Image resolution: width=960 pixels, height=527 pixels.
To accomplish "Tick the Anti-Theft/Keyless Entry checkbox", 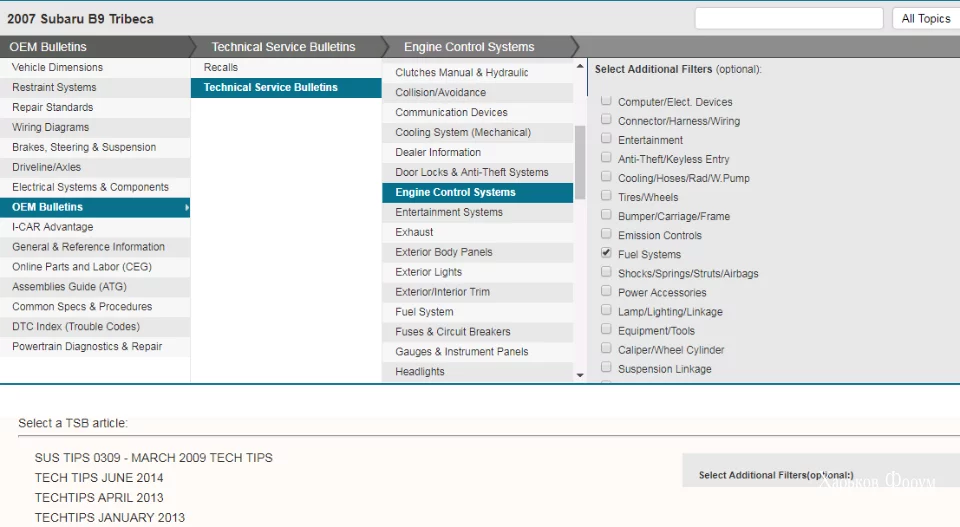I will pos(606,157).
